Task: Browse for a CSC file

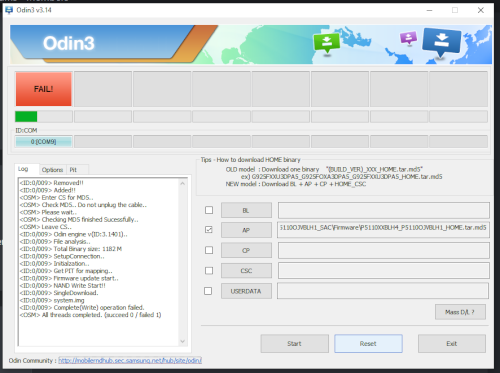Action: 246,271
